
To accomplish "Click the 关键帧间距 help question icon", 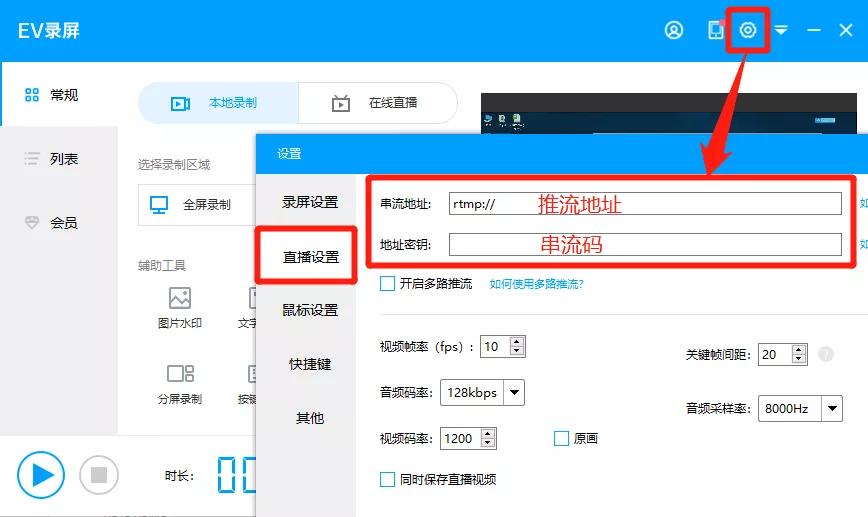I will [x=825, y=354].
